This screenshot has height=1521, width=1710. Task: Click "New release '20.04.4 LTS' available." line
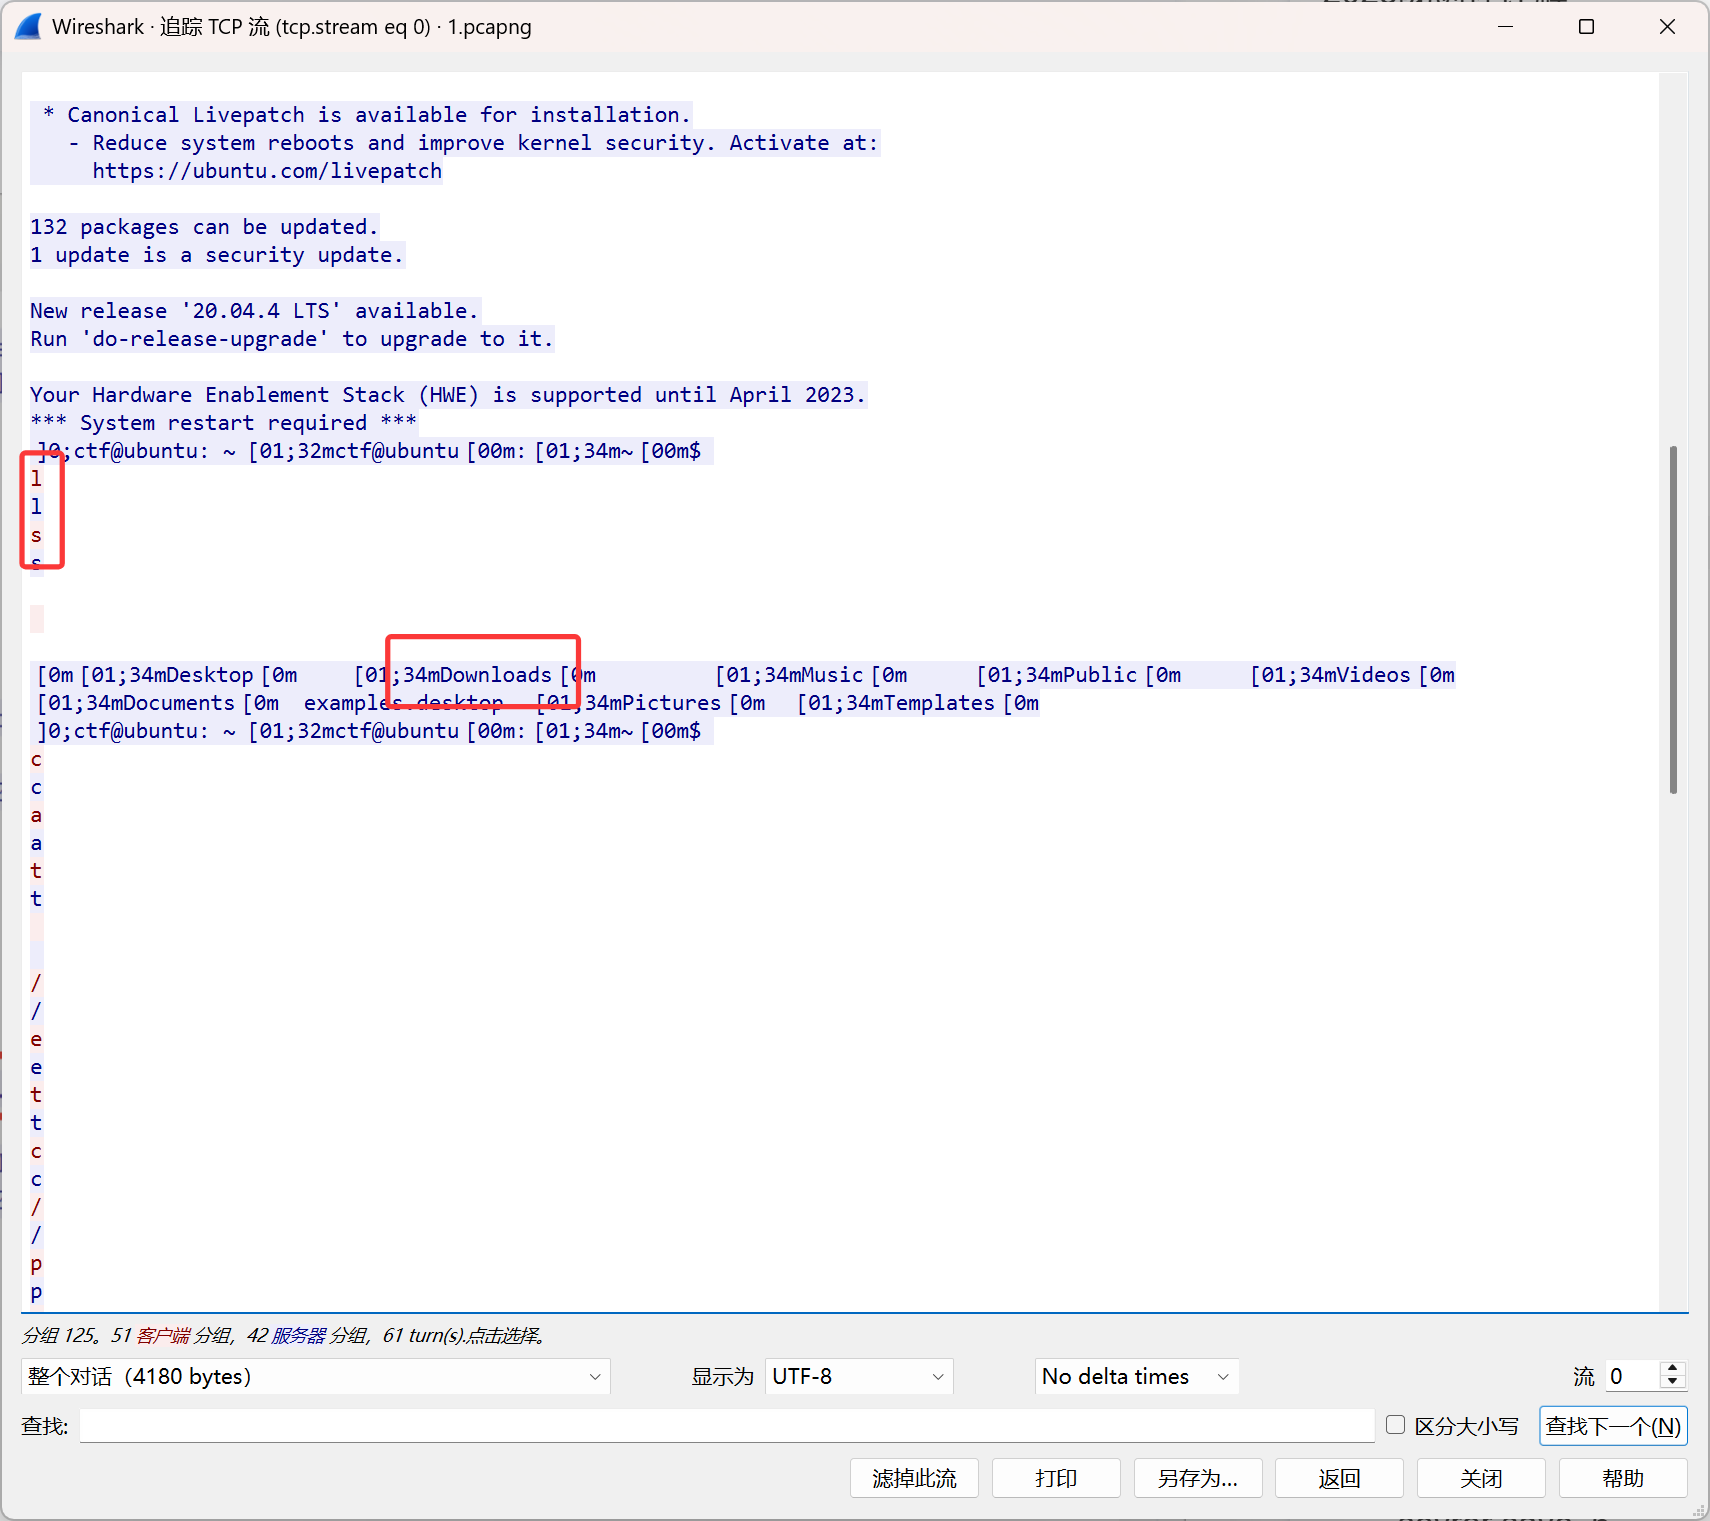[x=254, y=311]
